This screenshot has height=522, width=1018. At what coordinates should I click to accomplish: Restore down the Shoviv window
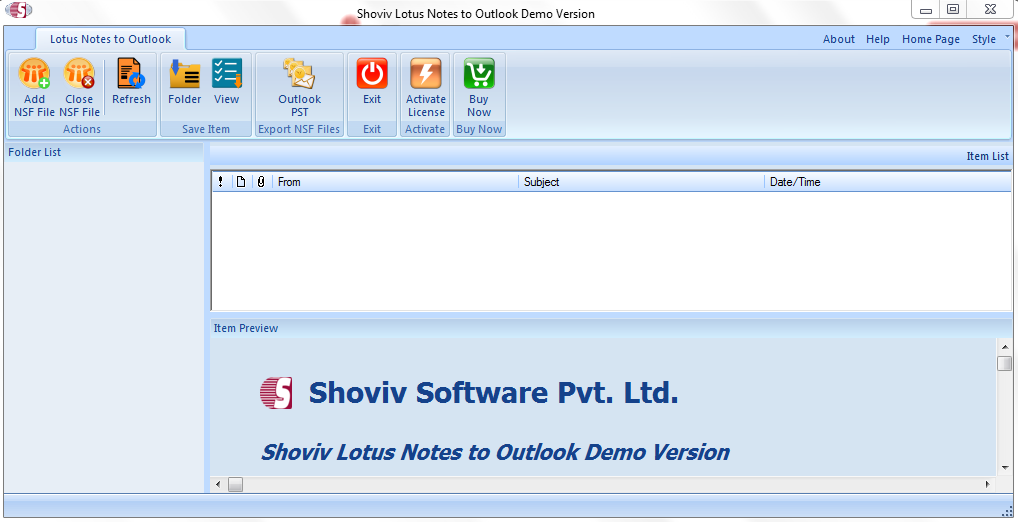coord(953,10)
